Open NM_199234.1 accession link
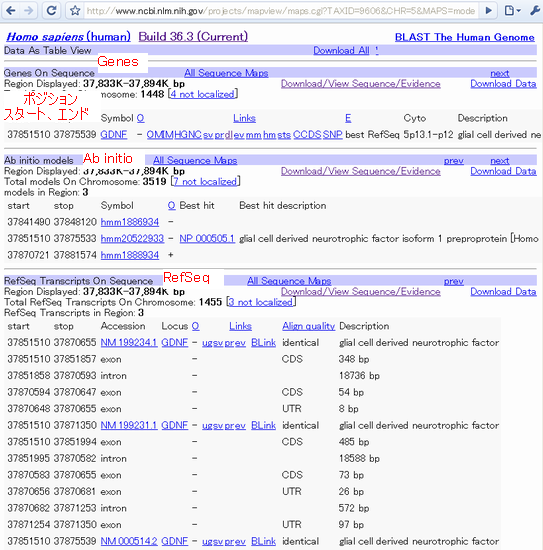This screenshot has width=543, height=550. [129, 342]
